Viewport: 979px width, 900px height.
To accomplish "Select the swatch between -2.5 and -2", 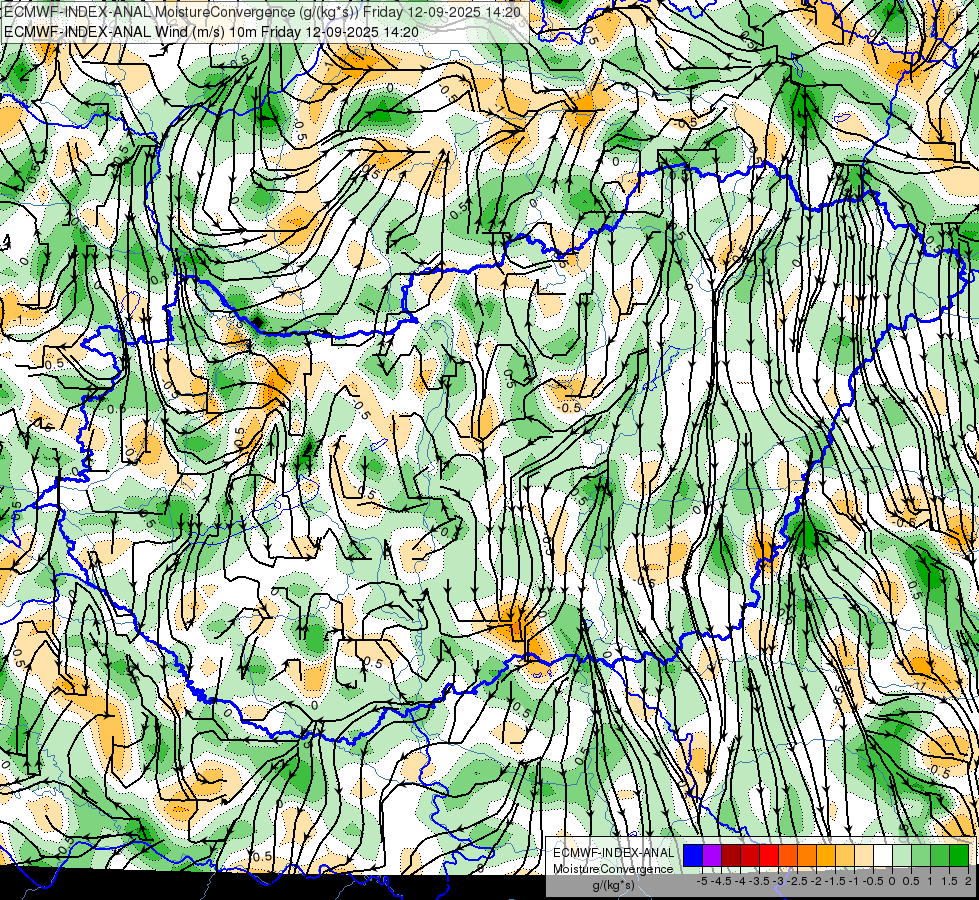I will tap(807, 856).
